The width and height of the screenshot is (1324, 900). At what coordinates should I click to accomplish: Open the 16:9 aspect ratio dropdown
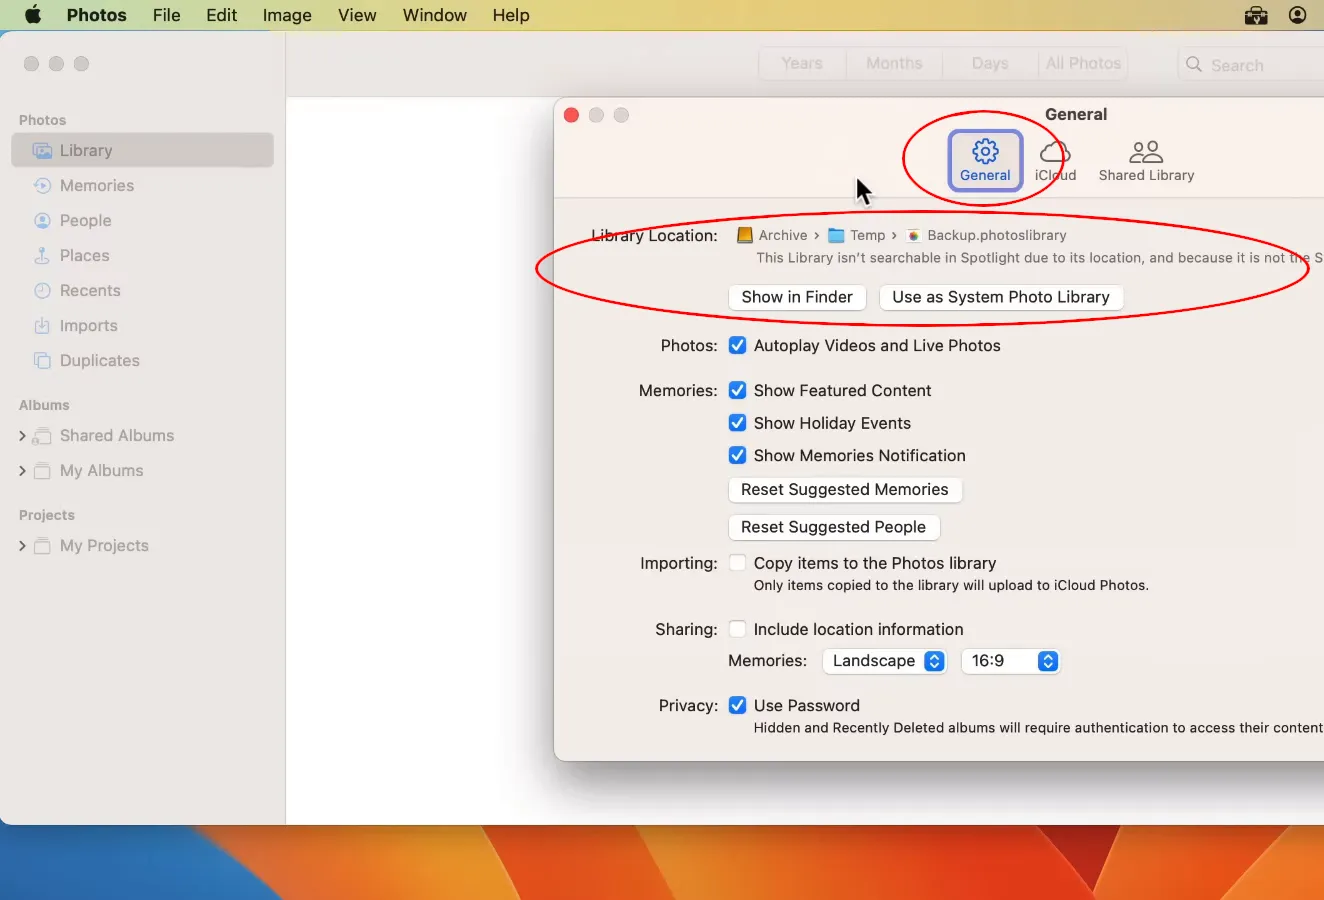1010,661
